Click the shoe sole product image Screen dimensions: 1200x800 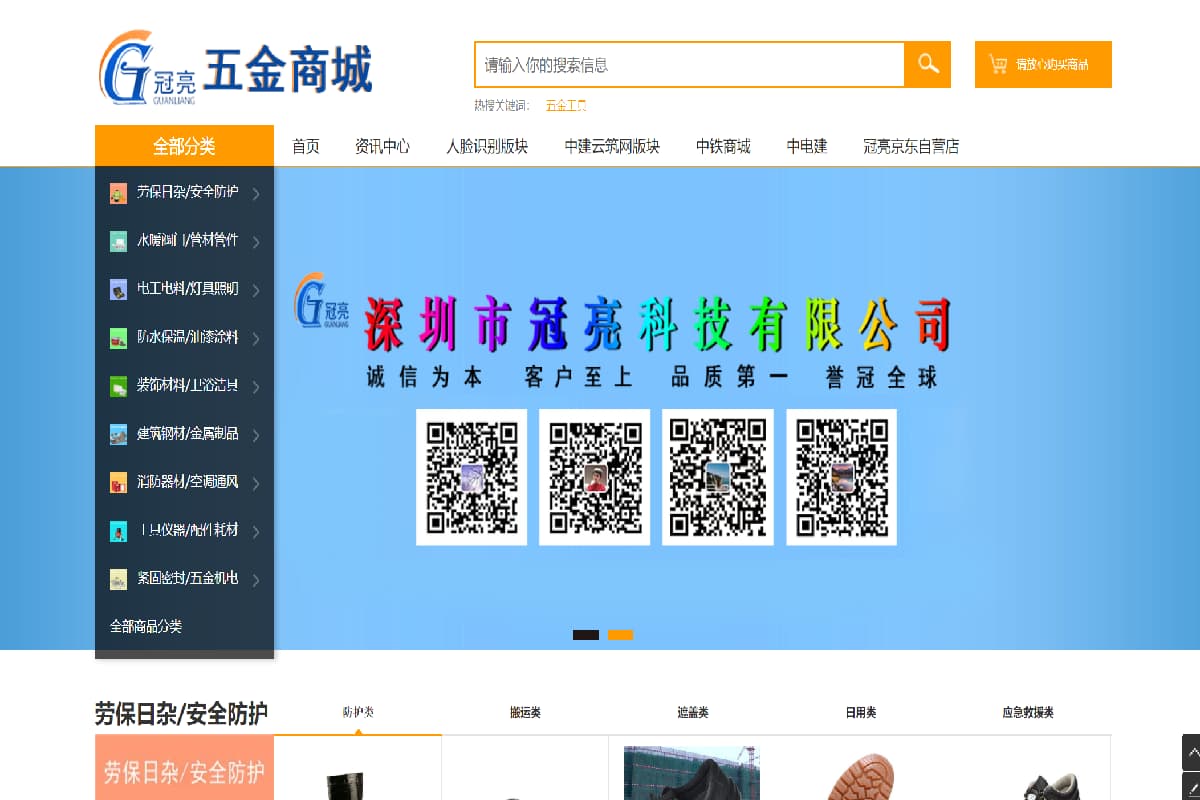click(860, 775)
